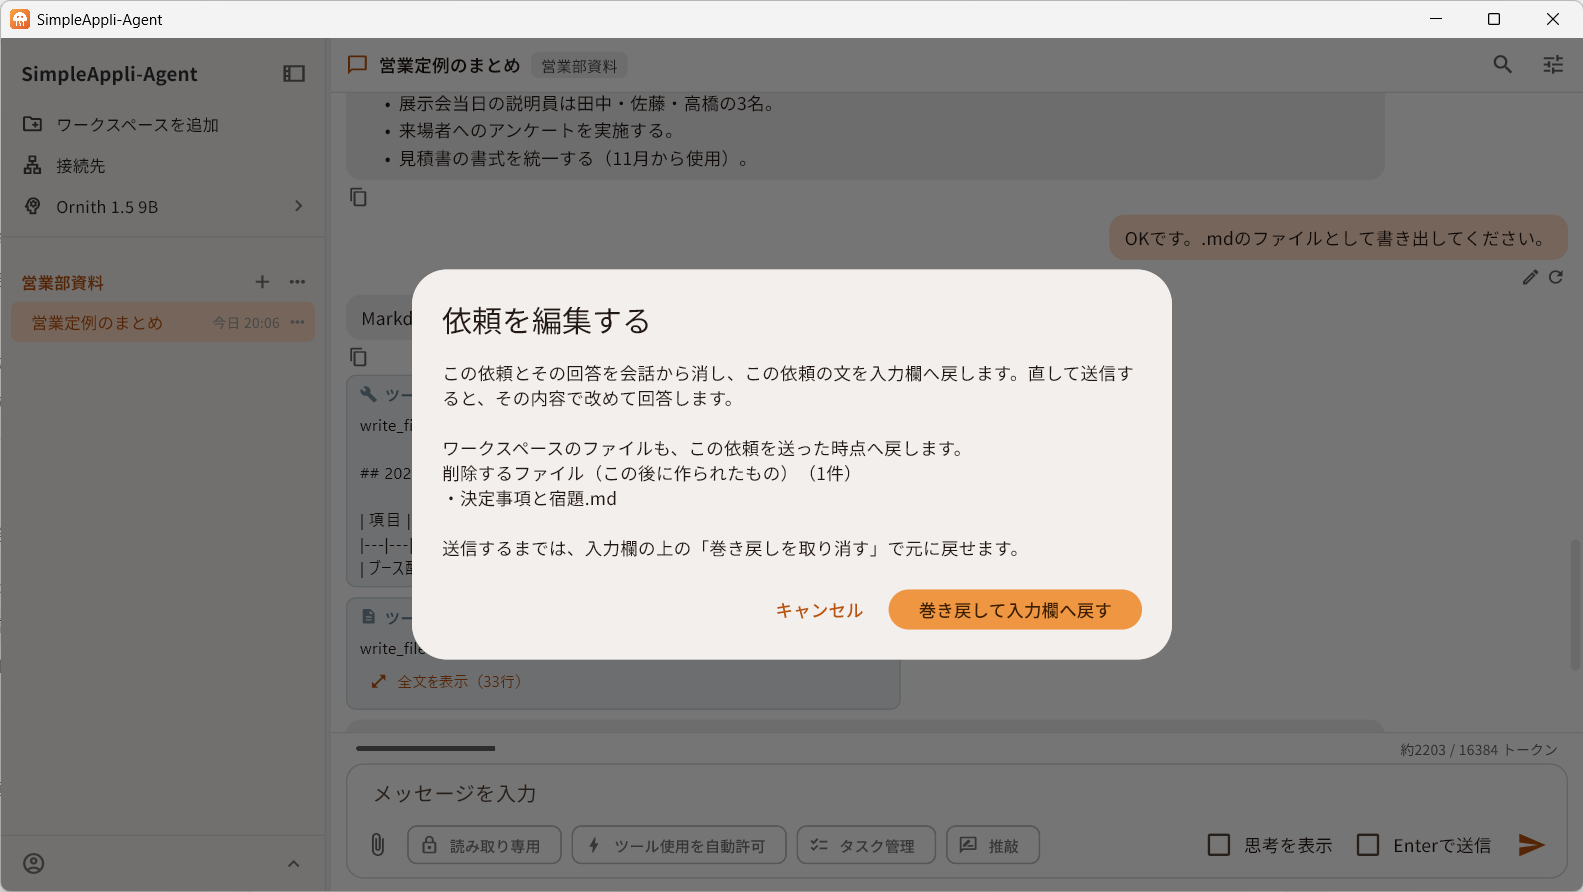Click the add workspace folder icon
The image size is (1583, 892).
[x=33, y=124]
